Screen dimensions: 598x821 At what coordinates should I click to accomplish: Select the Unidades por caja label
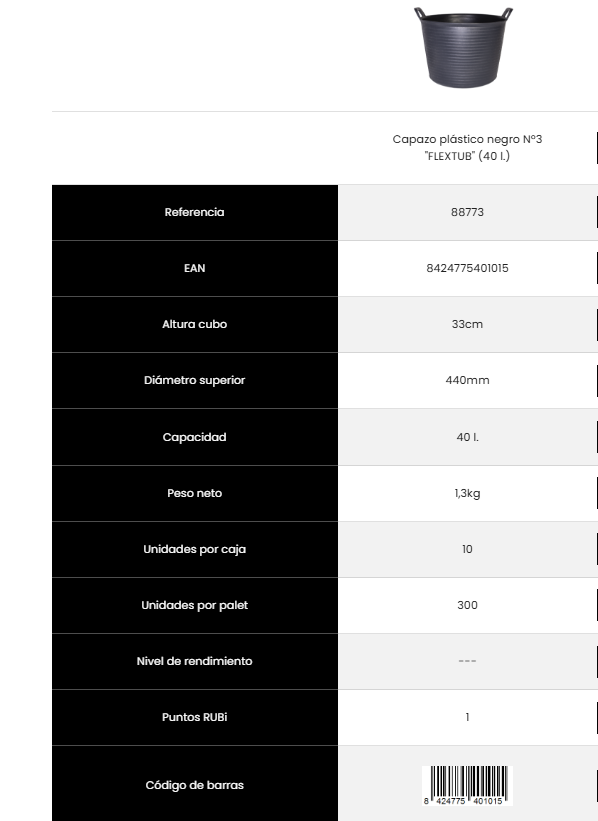pyautogui.click(x=195, y=549)
